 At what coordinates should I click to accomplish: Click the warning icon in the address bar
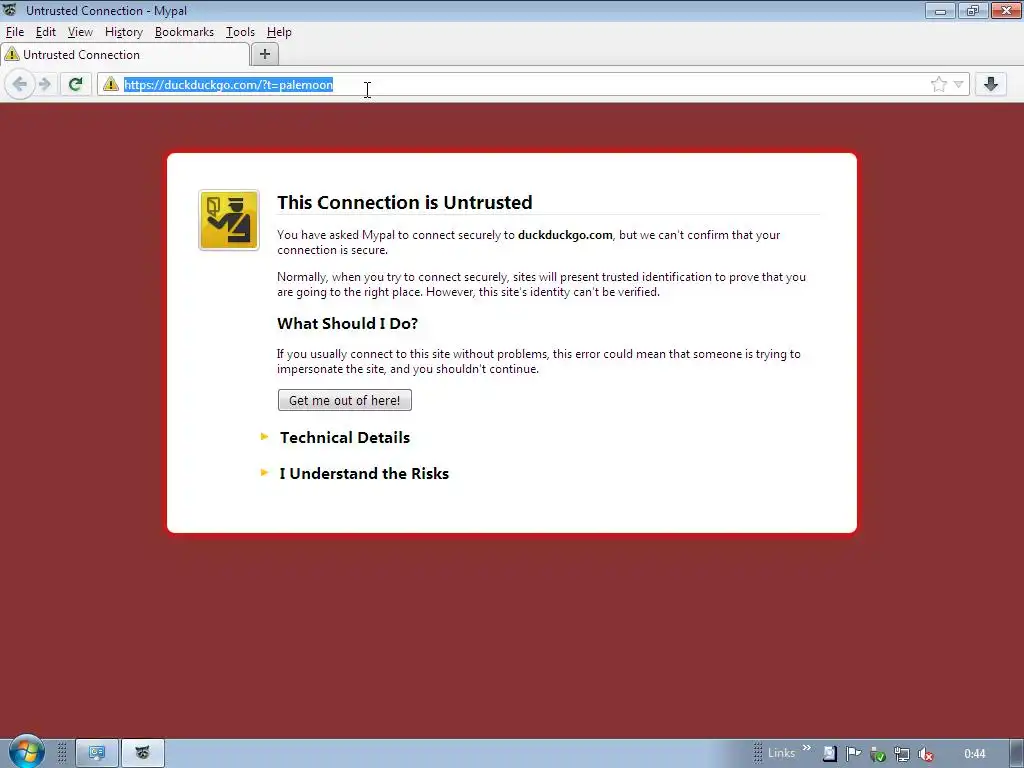pos(111,84)
